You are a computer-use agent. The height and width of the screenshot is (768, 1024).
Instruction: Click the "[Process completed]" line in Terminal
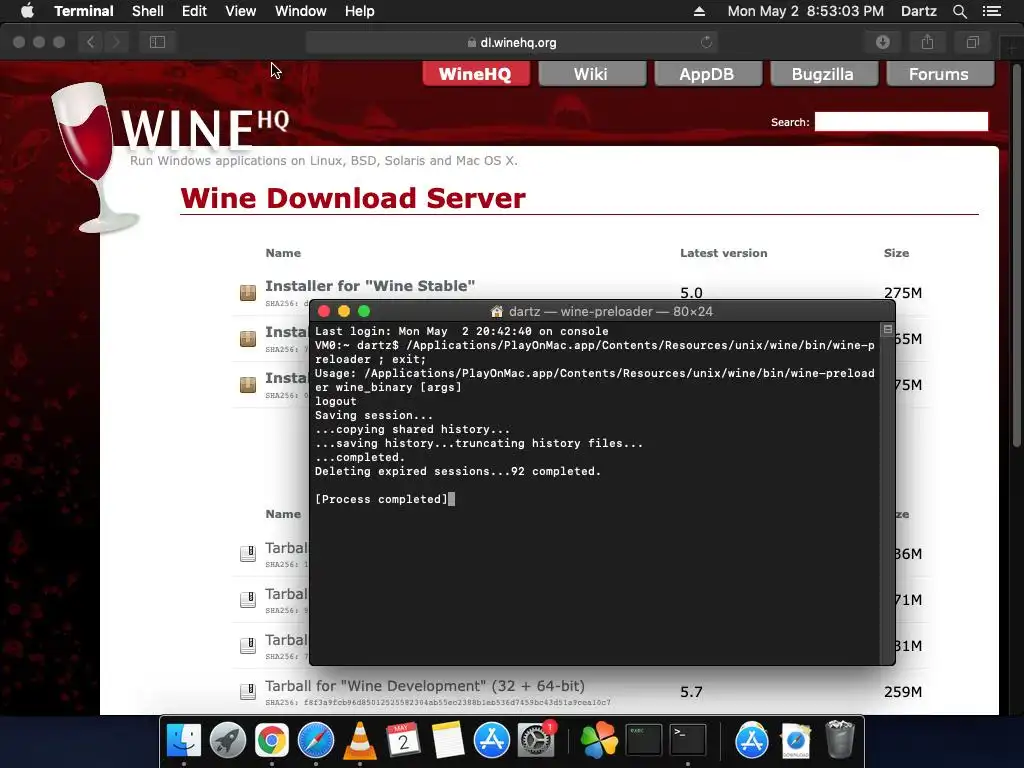(x=381, y=499)
